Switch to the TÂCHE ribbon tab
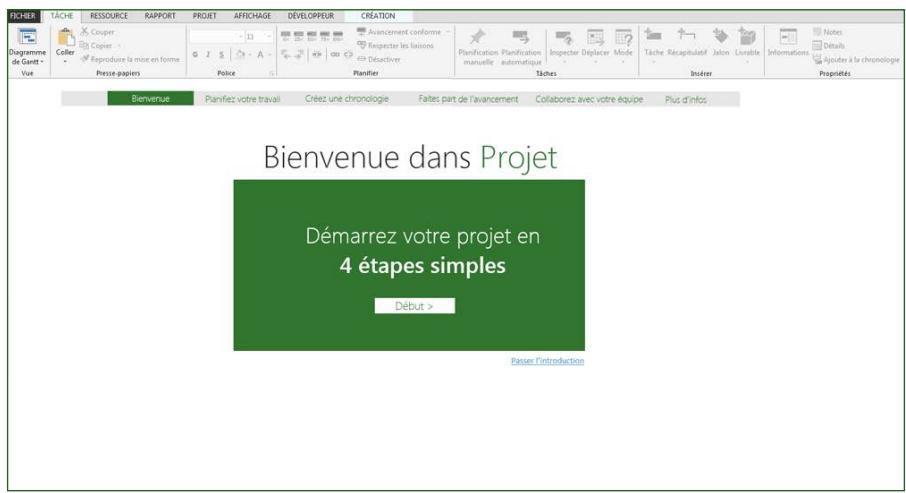The image size is (906, 493). point(62,16)
